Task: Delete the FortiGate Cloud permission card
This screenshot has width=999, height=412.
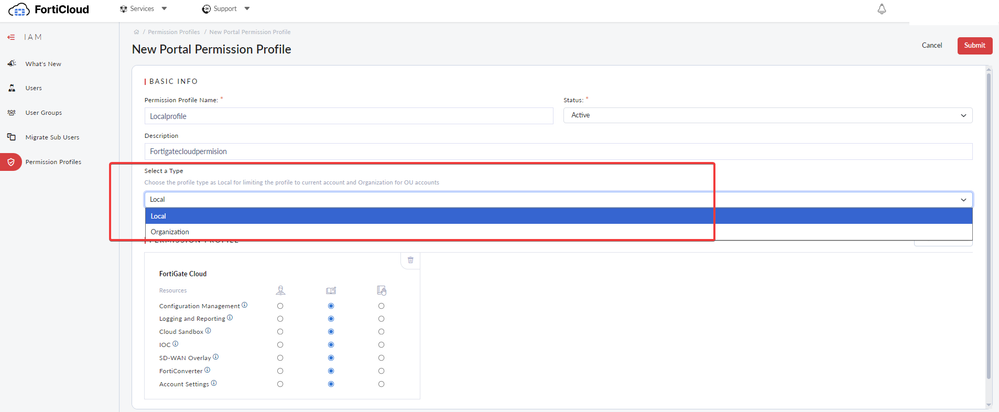Action: click(410, 260)
